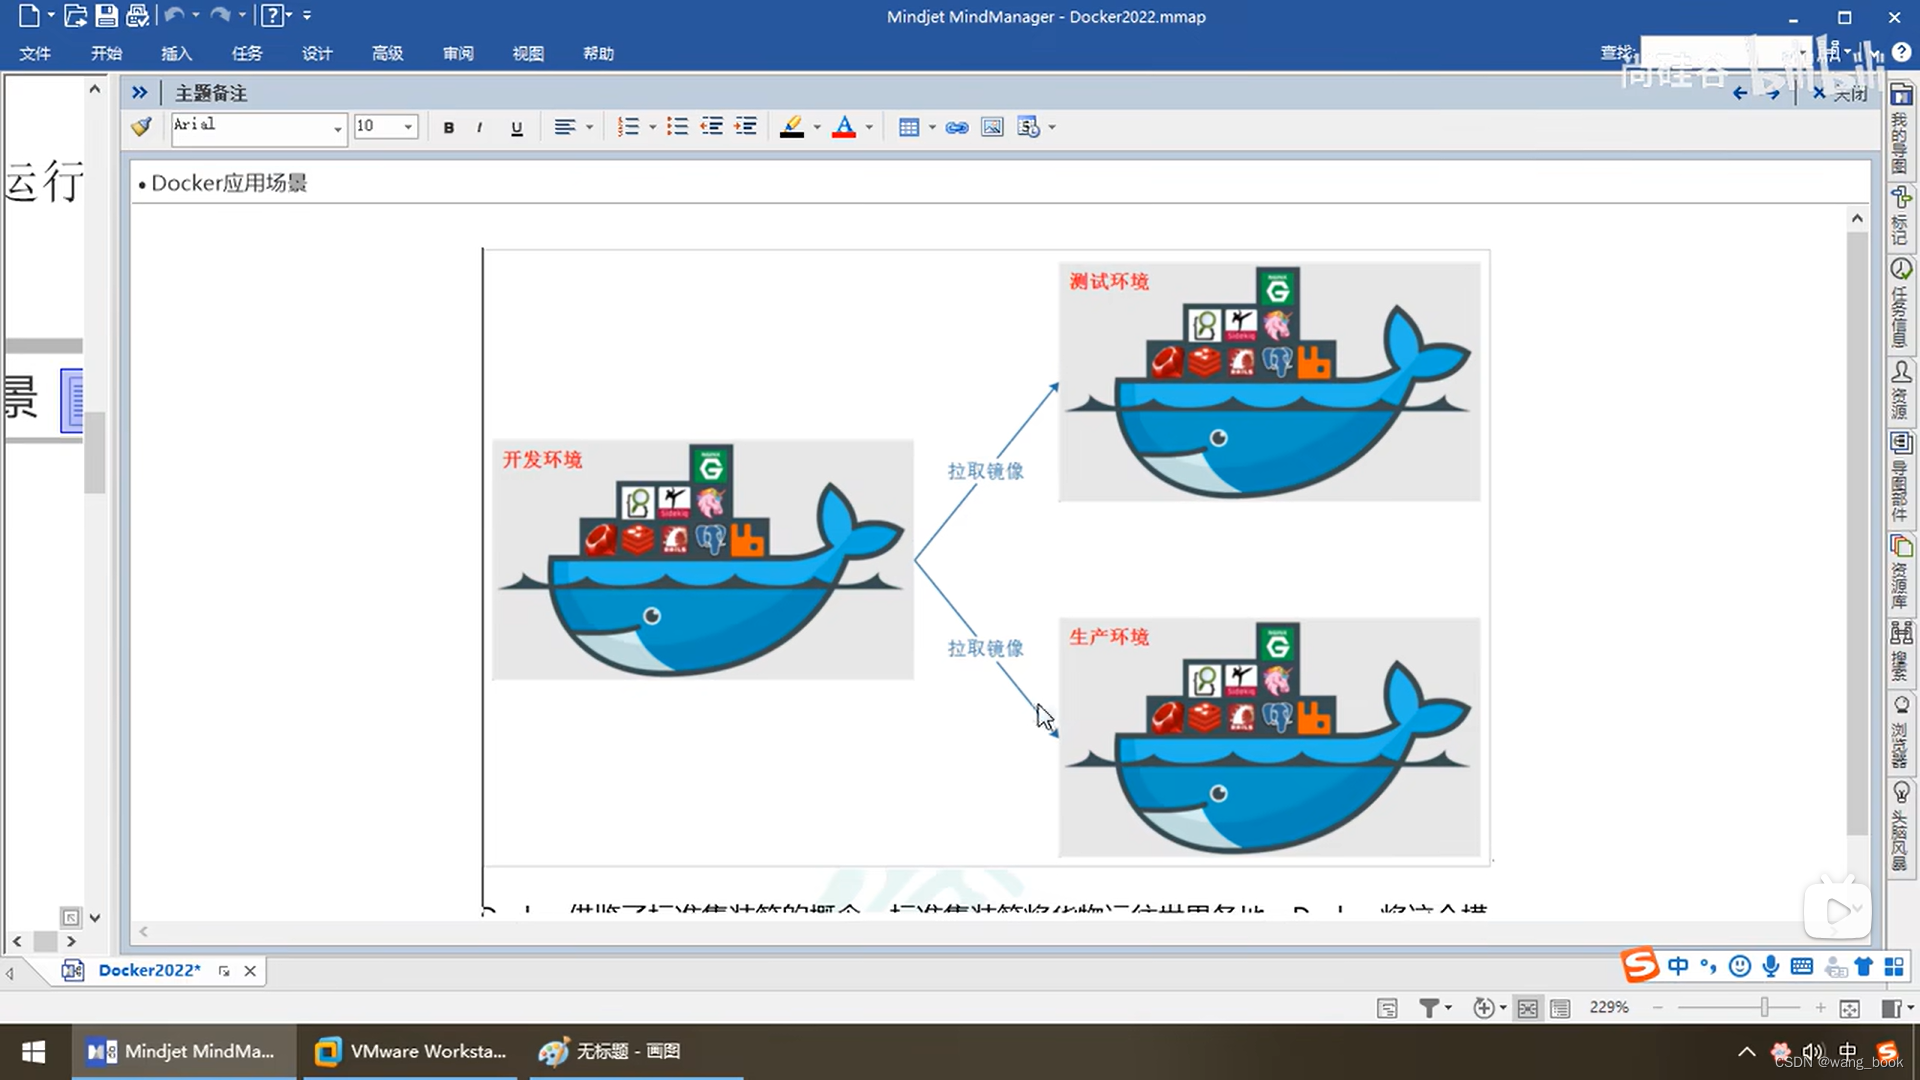Select the 插入 ribbon tab
Screen dimensions: 1920x1080
(178, 53)
